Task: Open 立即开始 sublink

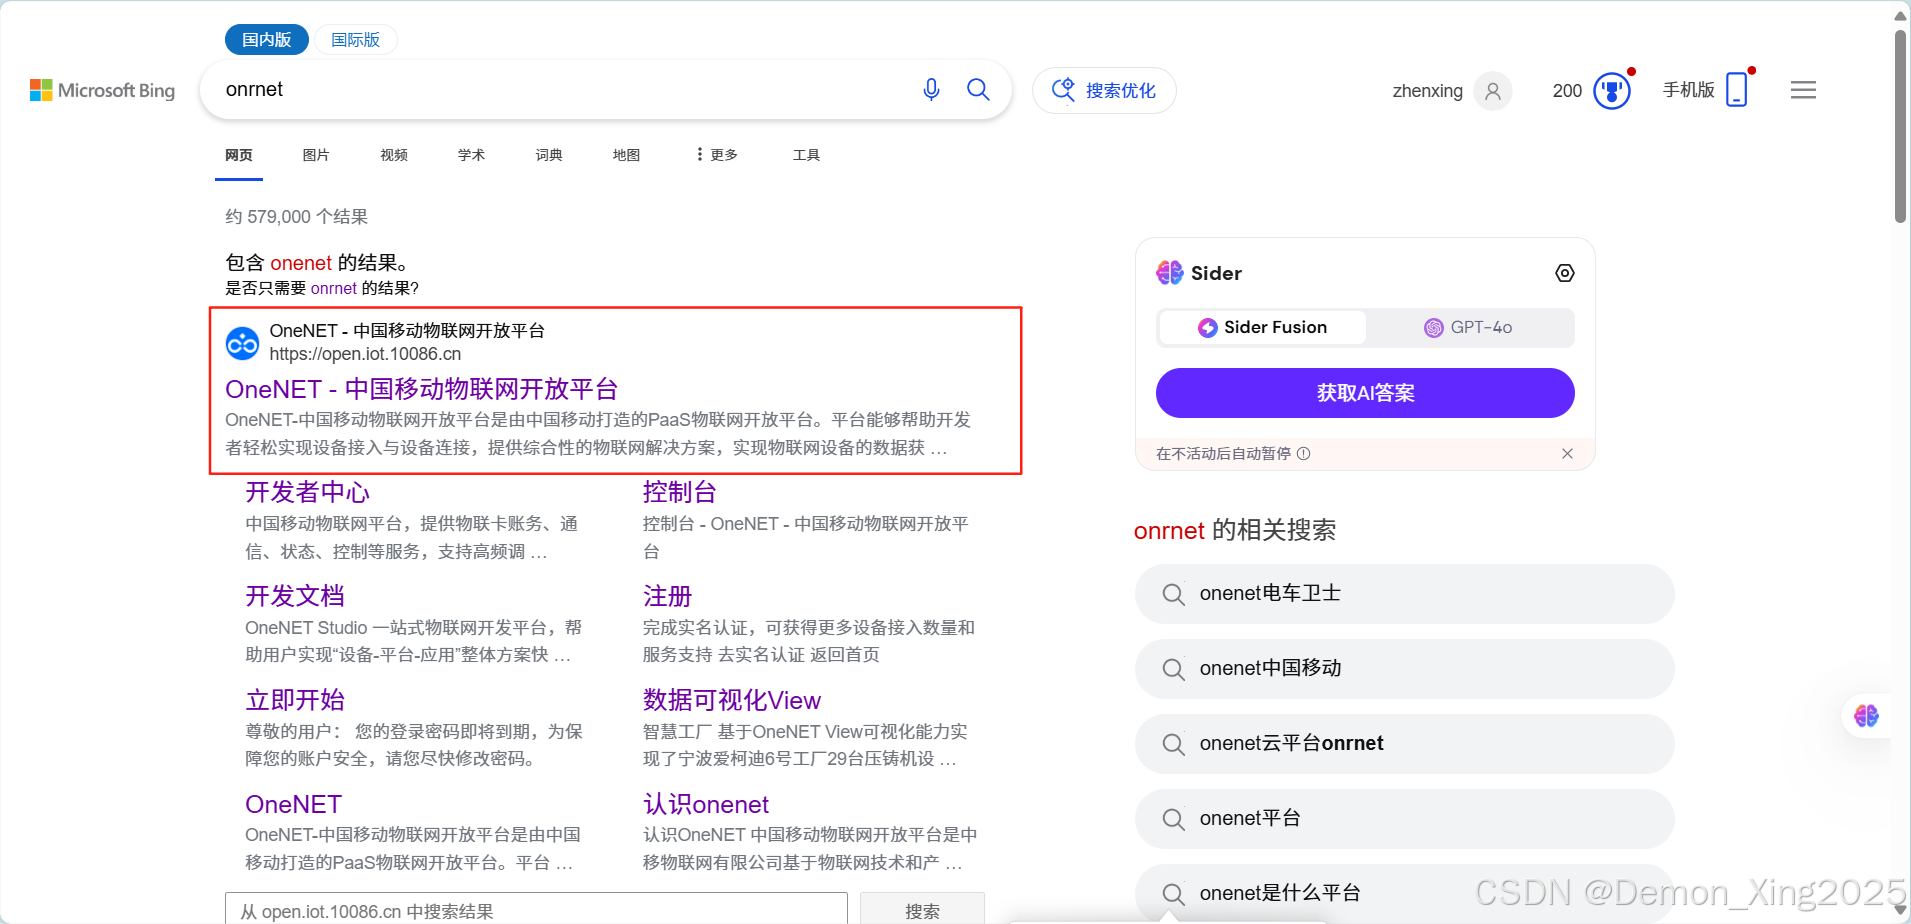Action: coord(295,700)
